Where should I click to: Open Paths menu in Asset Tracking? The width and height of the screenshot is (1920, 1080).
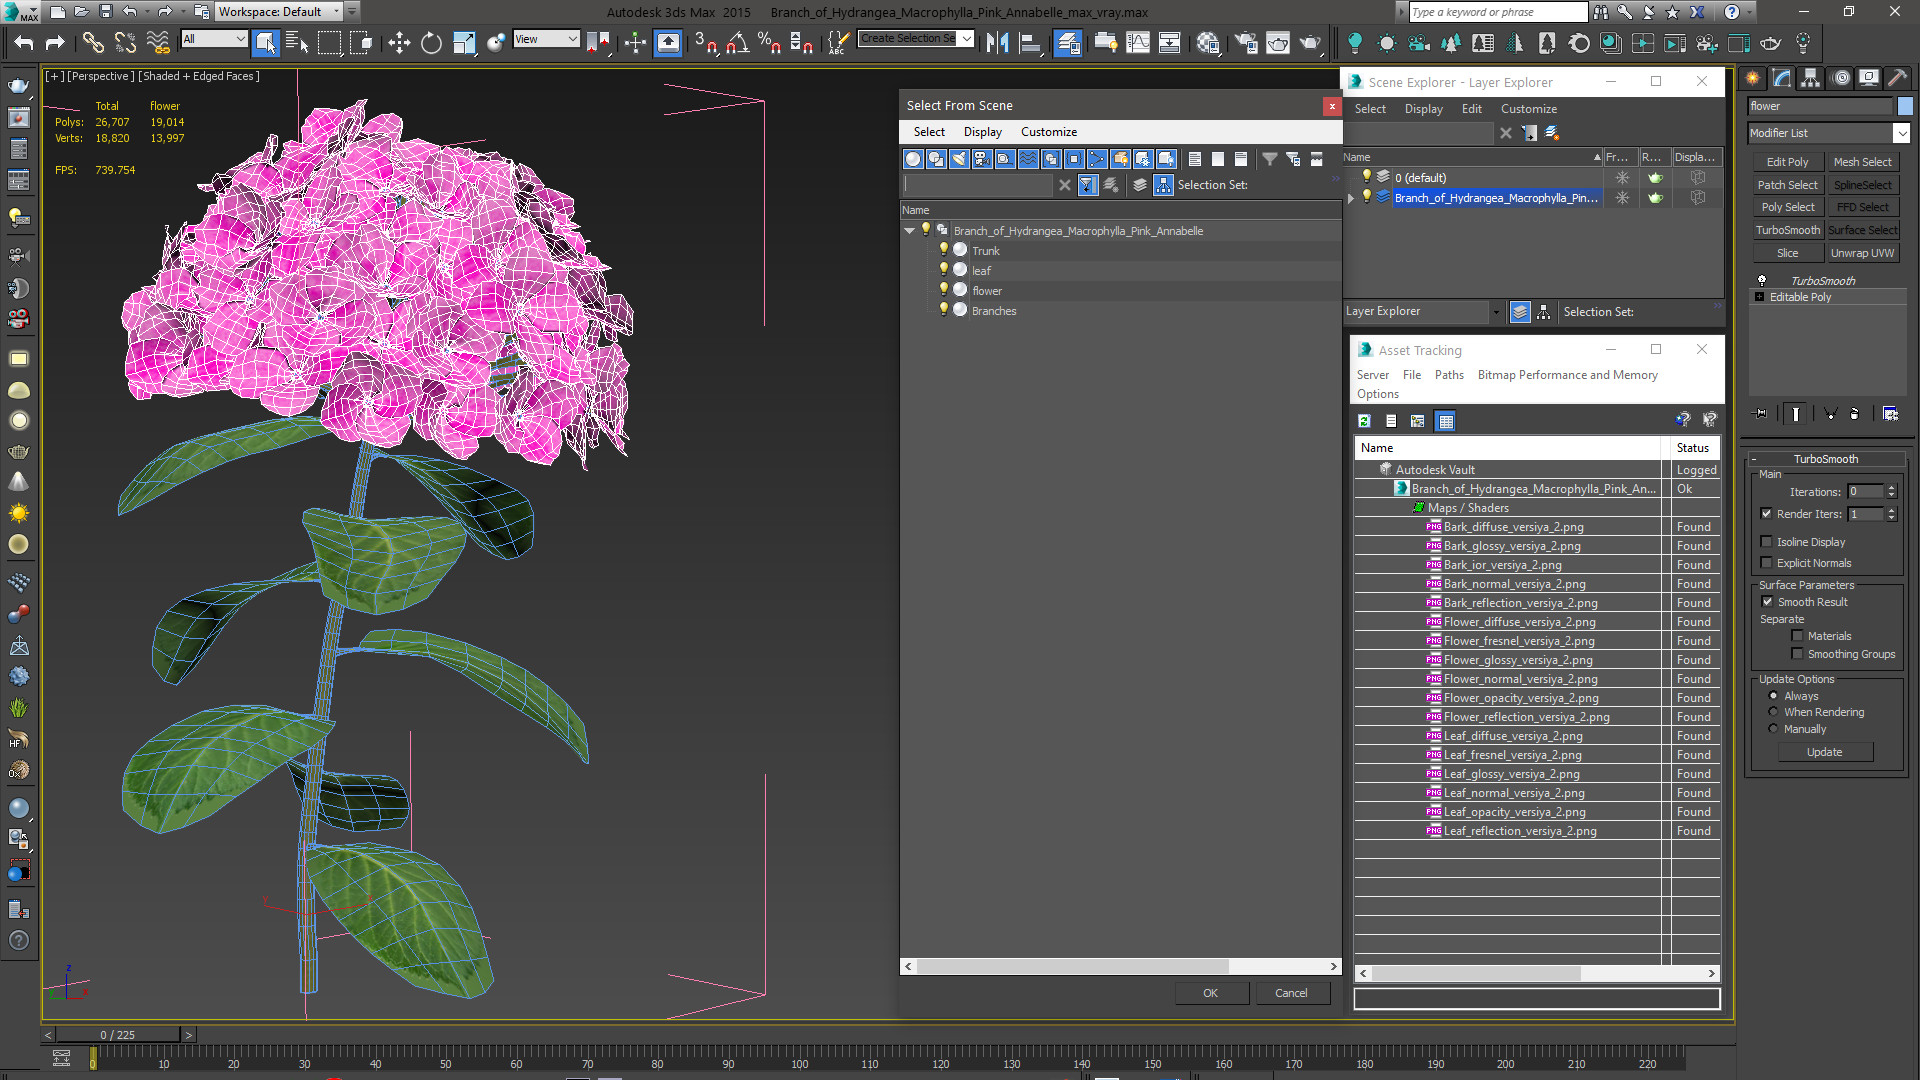point(1448,375)
